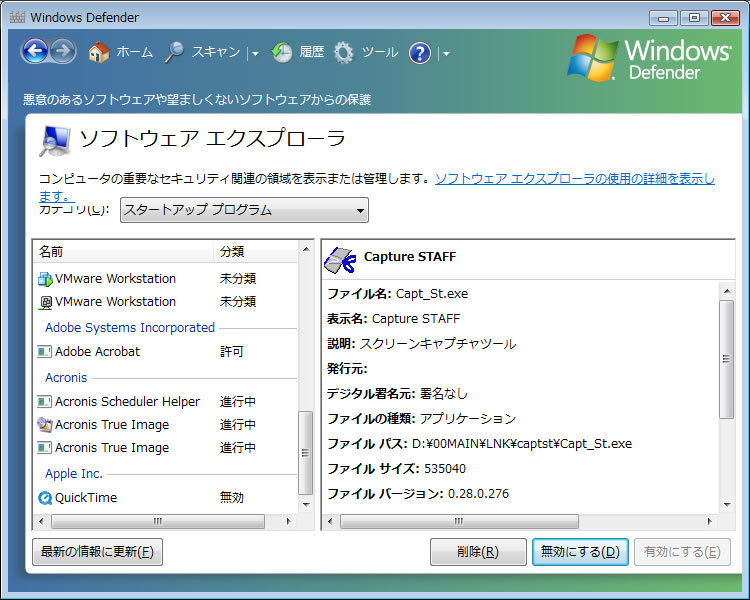Click the QuickTime status 無効

232,498
